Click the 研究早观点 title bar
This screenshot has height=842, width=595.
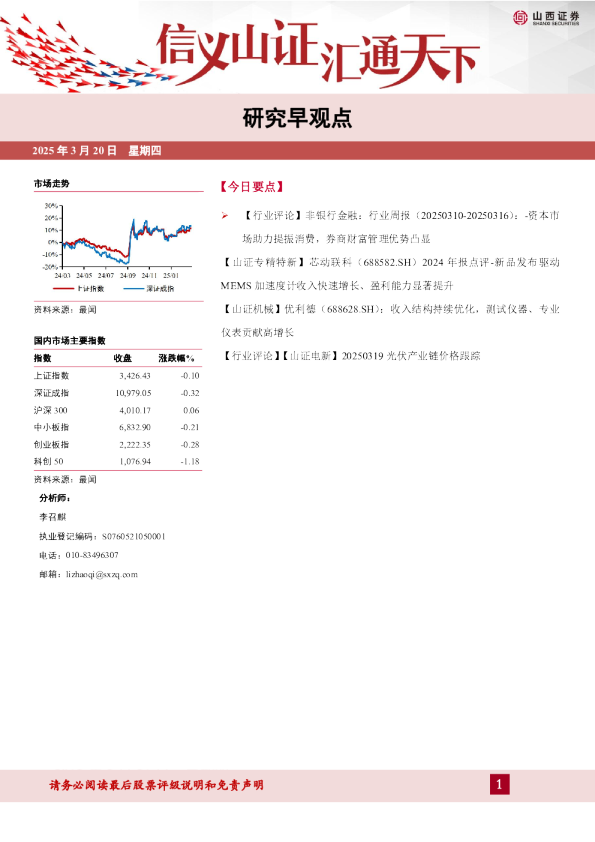pos(298,118)
